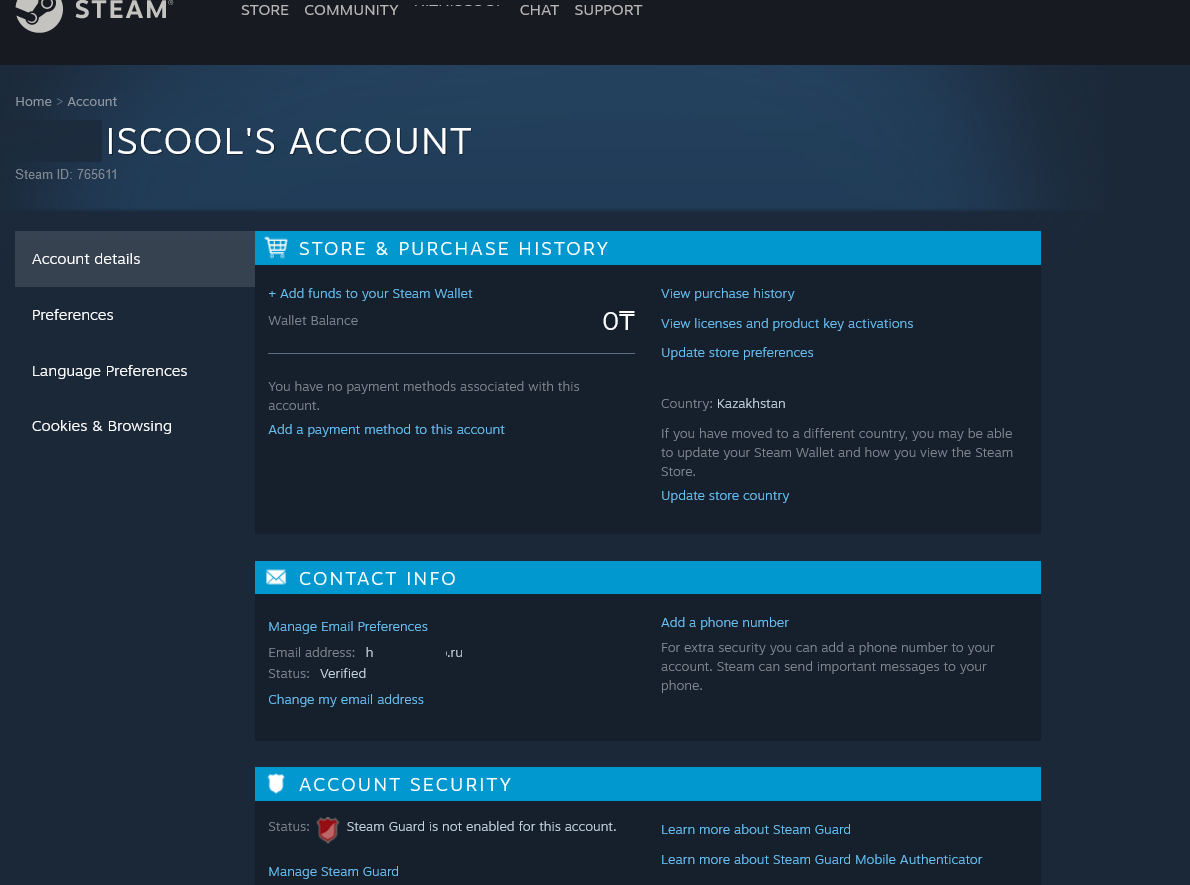Click the 'no payment methods' notice text
Viewport: 1190px width, 885px height.
coord(423,396)
